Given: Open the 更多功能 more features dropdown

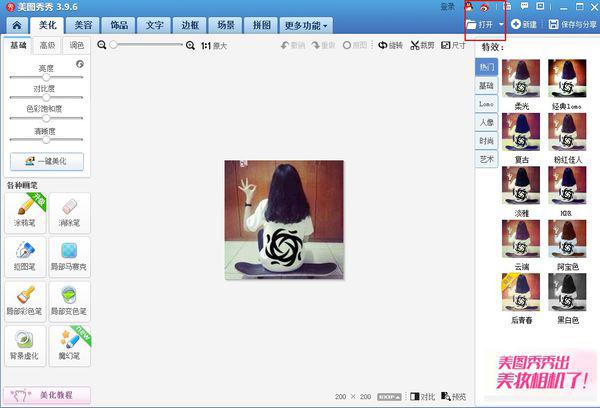Looking at the screenshot, I should click(x=306, y=26).
